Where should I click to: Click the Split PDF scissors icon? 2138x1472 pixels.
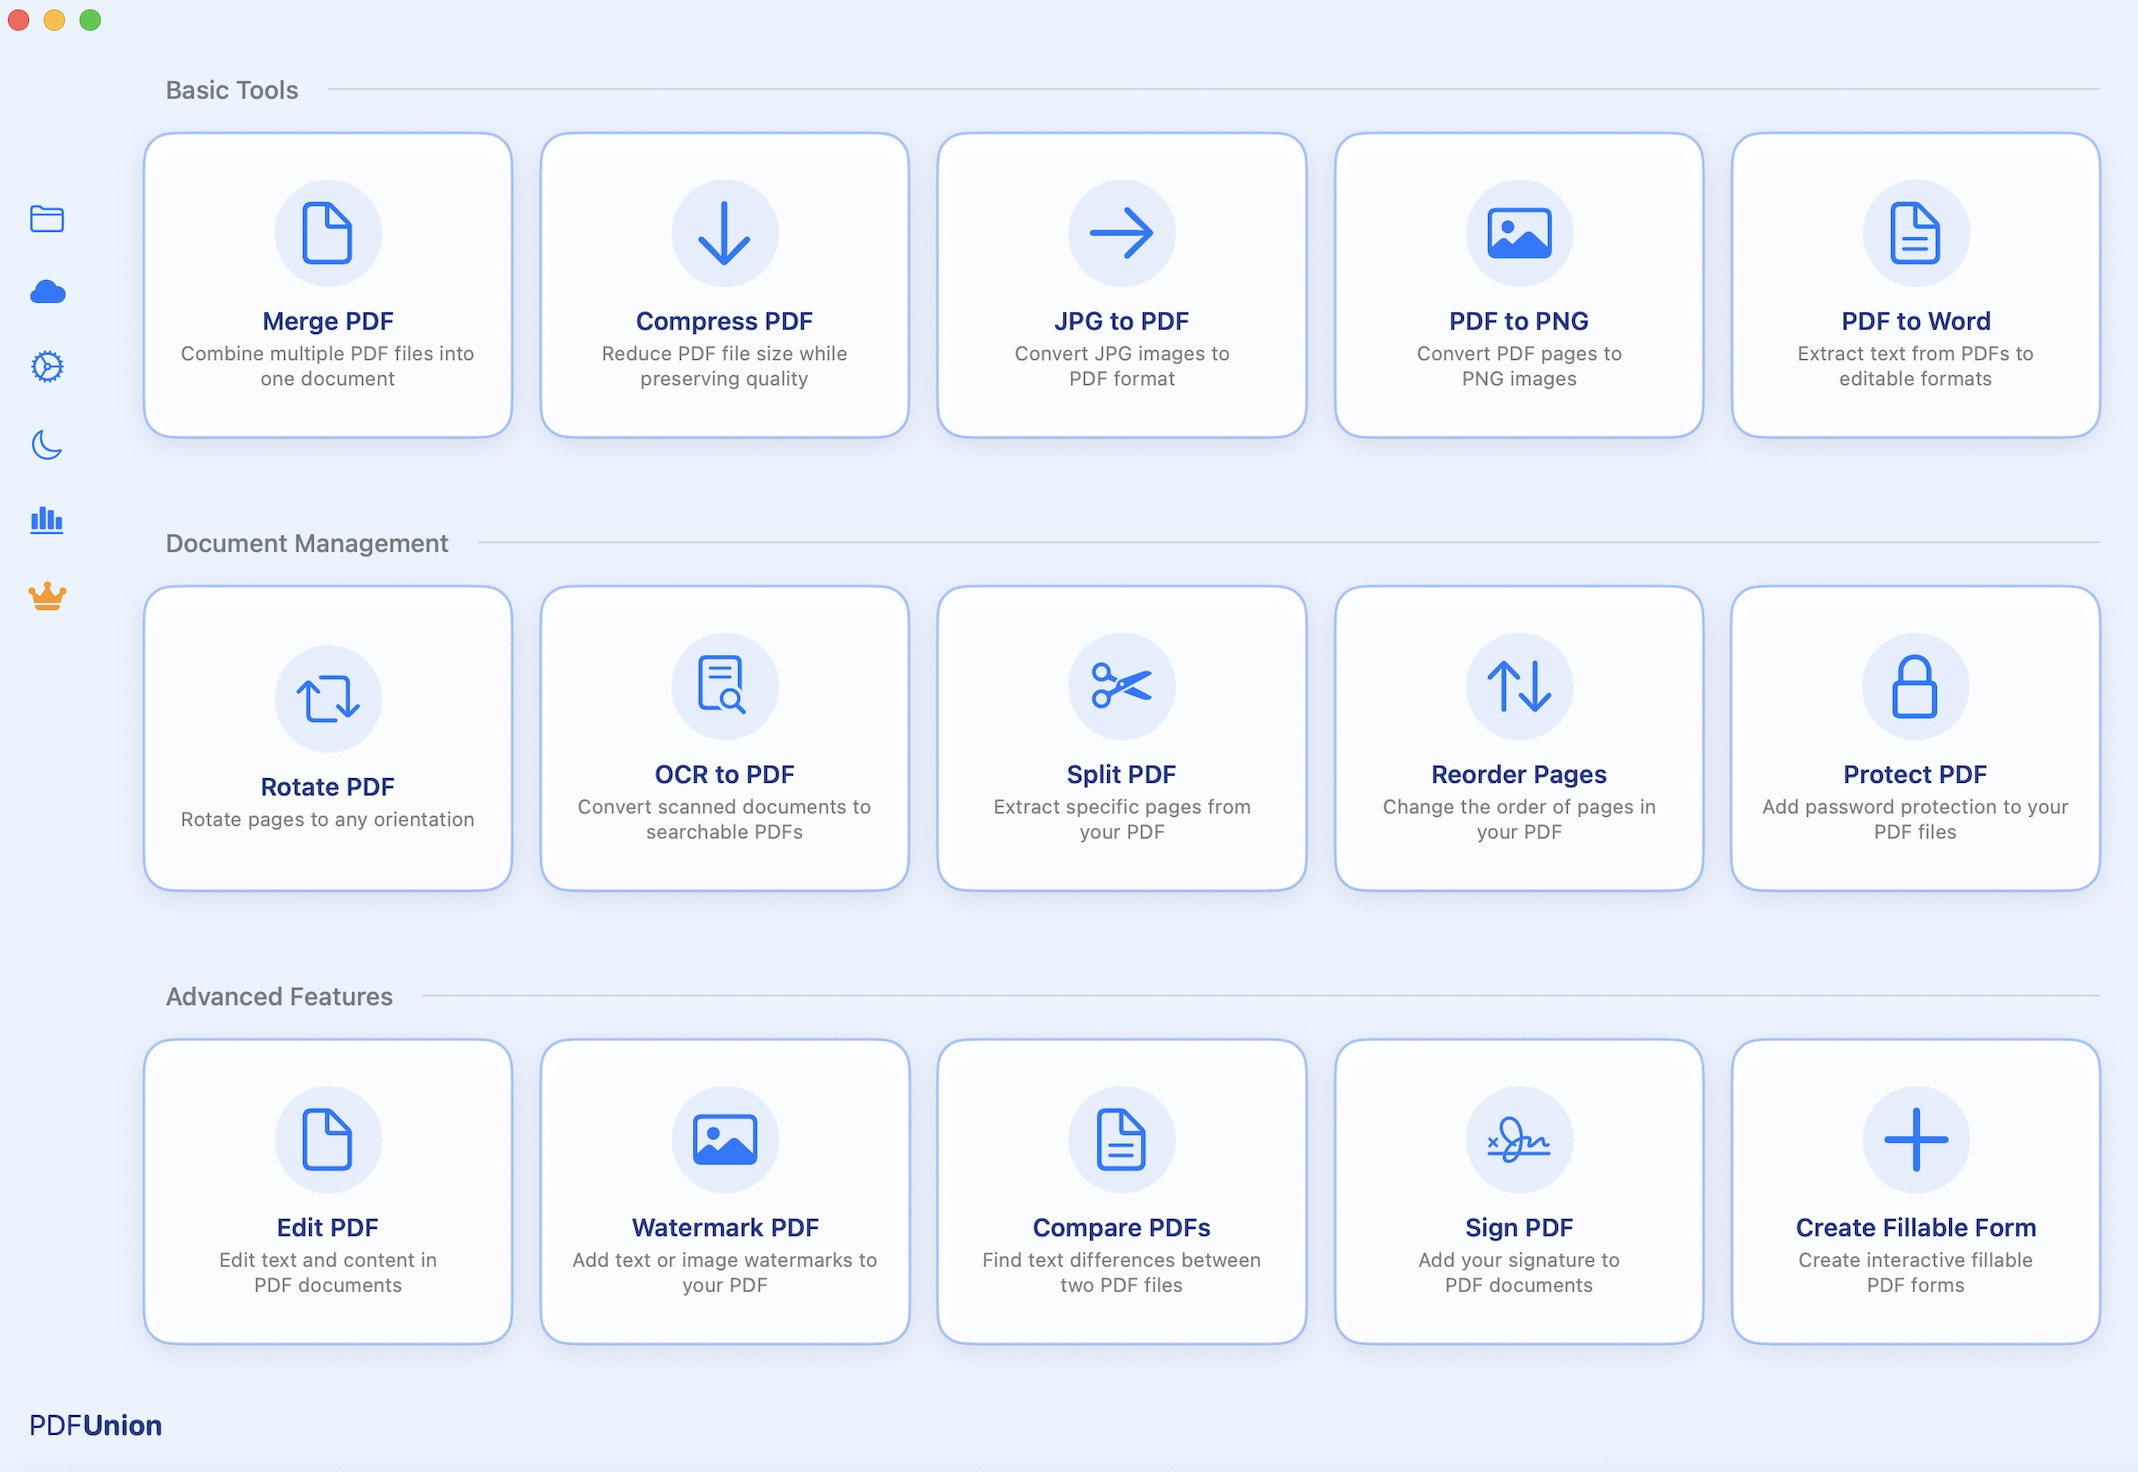[x=1122, y=686]
